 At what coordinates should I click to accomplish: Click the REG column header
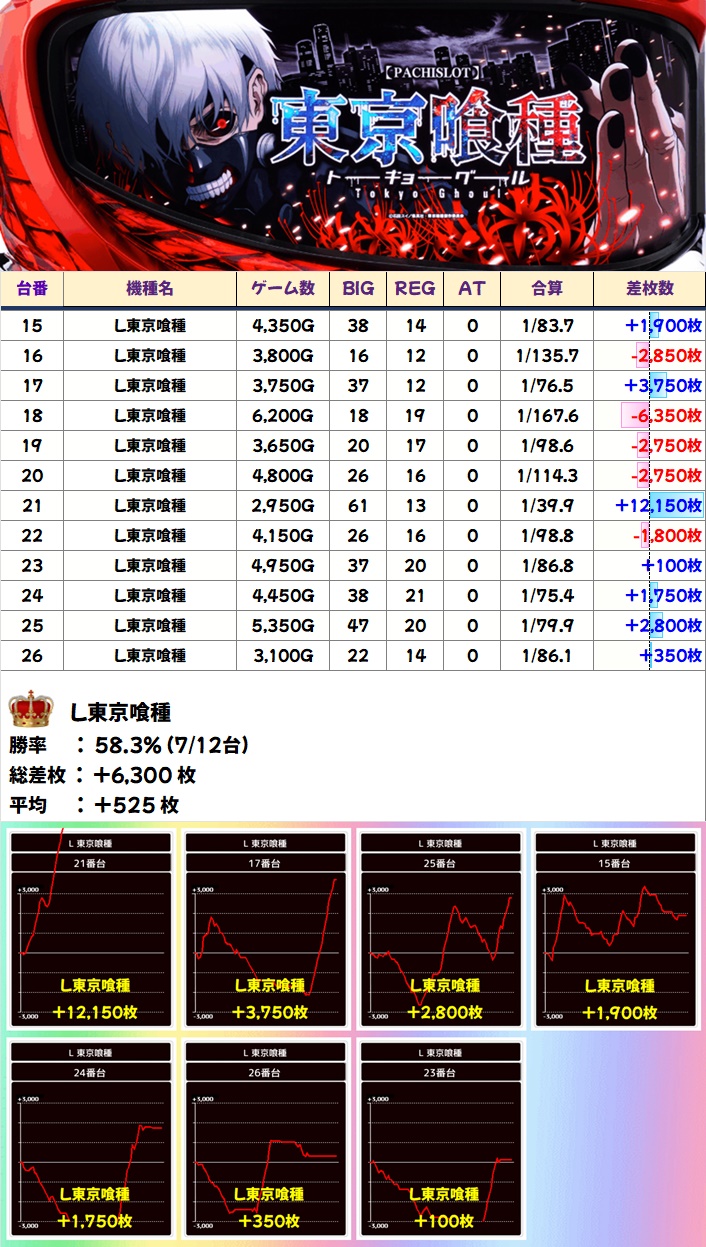tap(415, 288)
